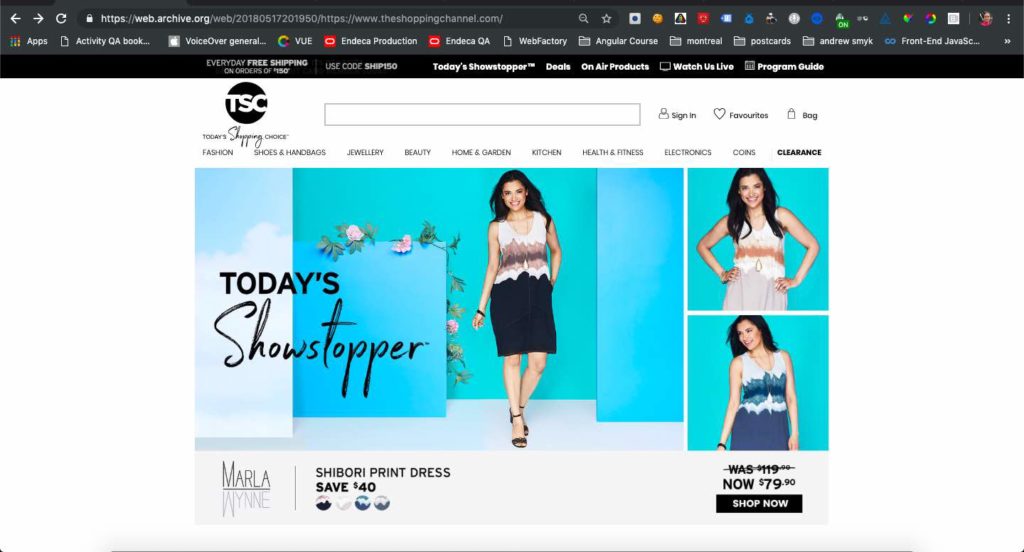Open the CLEARANCE category
The image size is (1024, 552).
(799, 152)
